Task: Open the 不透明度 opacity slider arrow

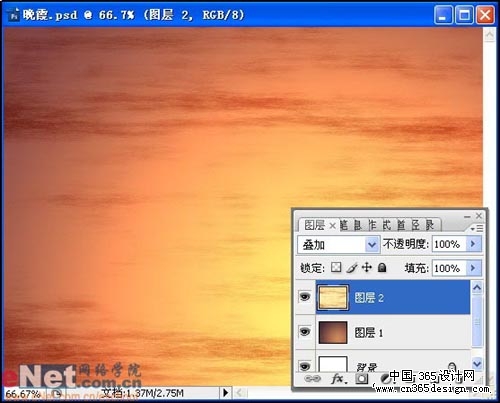Action: (x=473, y=244)
